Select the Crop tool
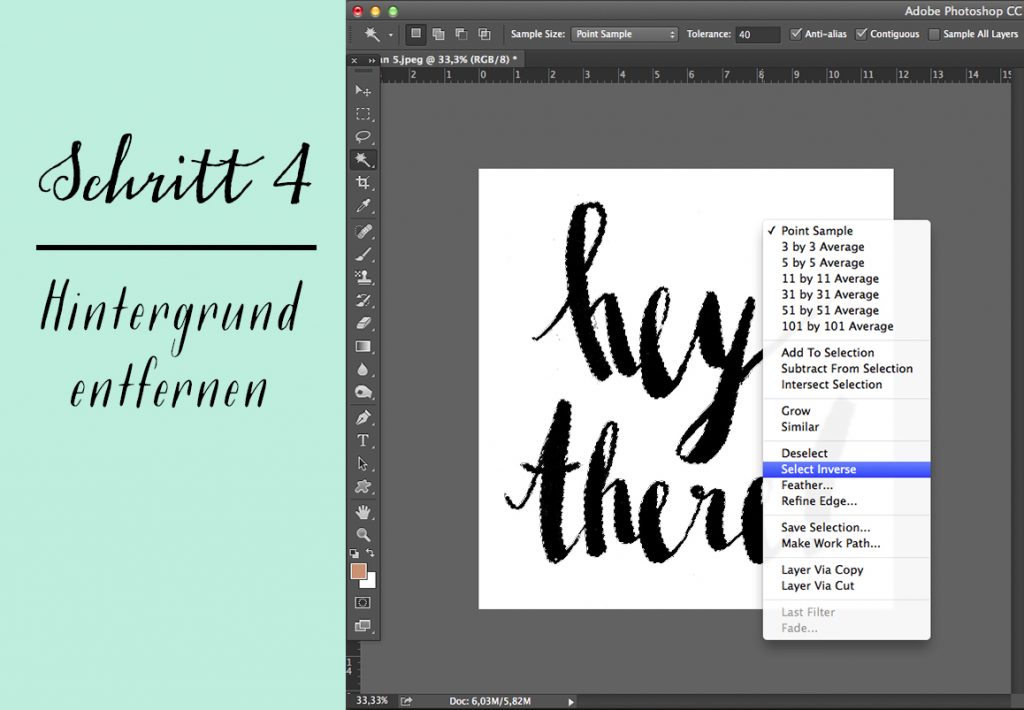The height and width of the screenshot is (710, 1024). (364, 183)
